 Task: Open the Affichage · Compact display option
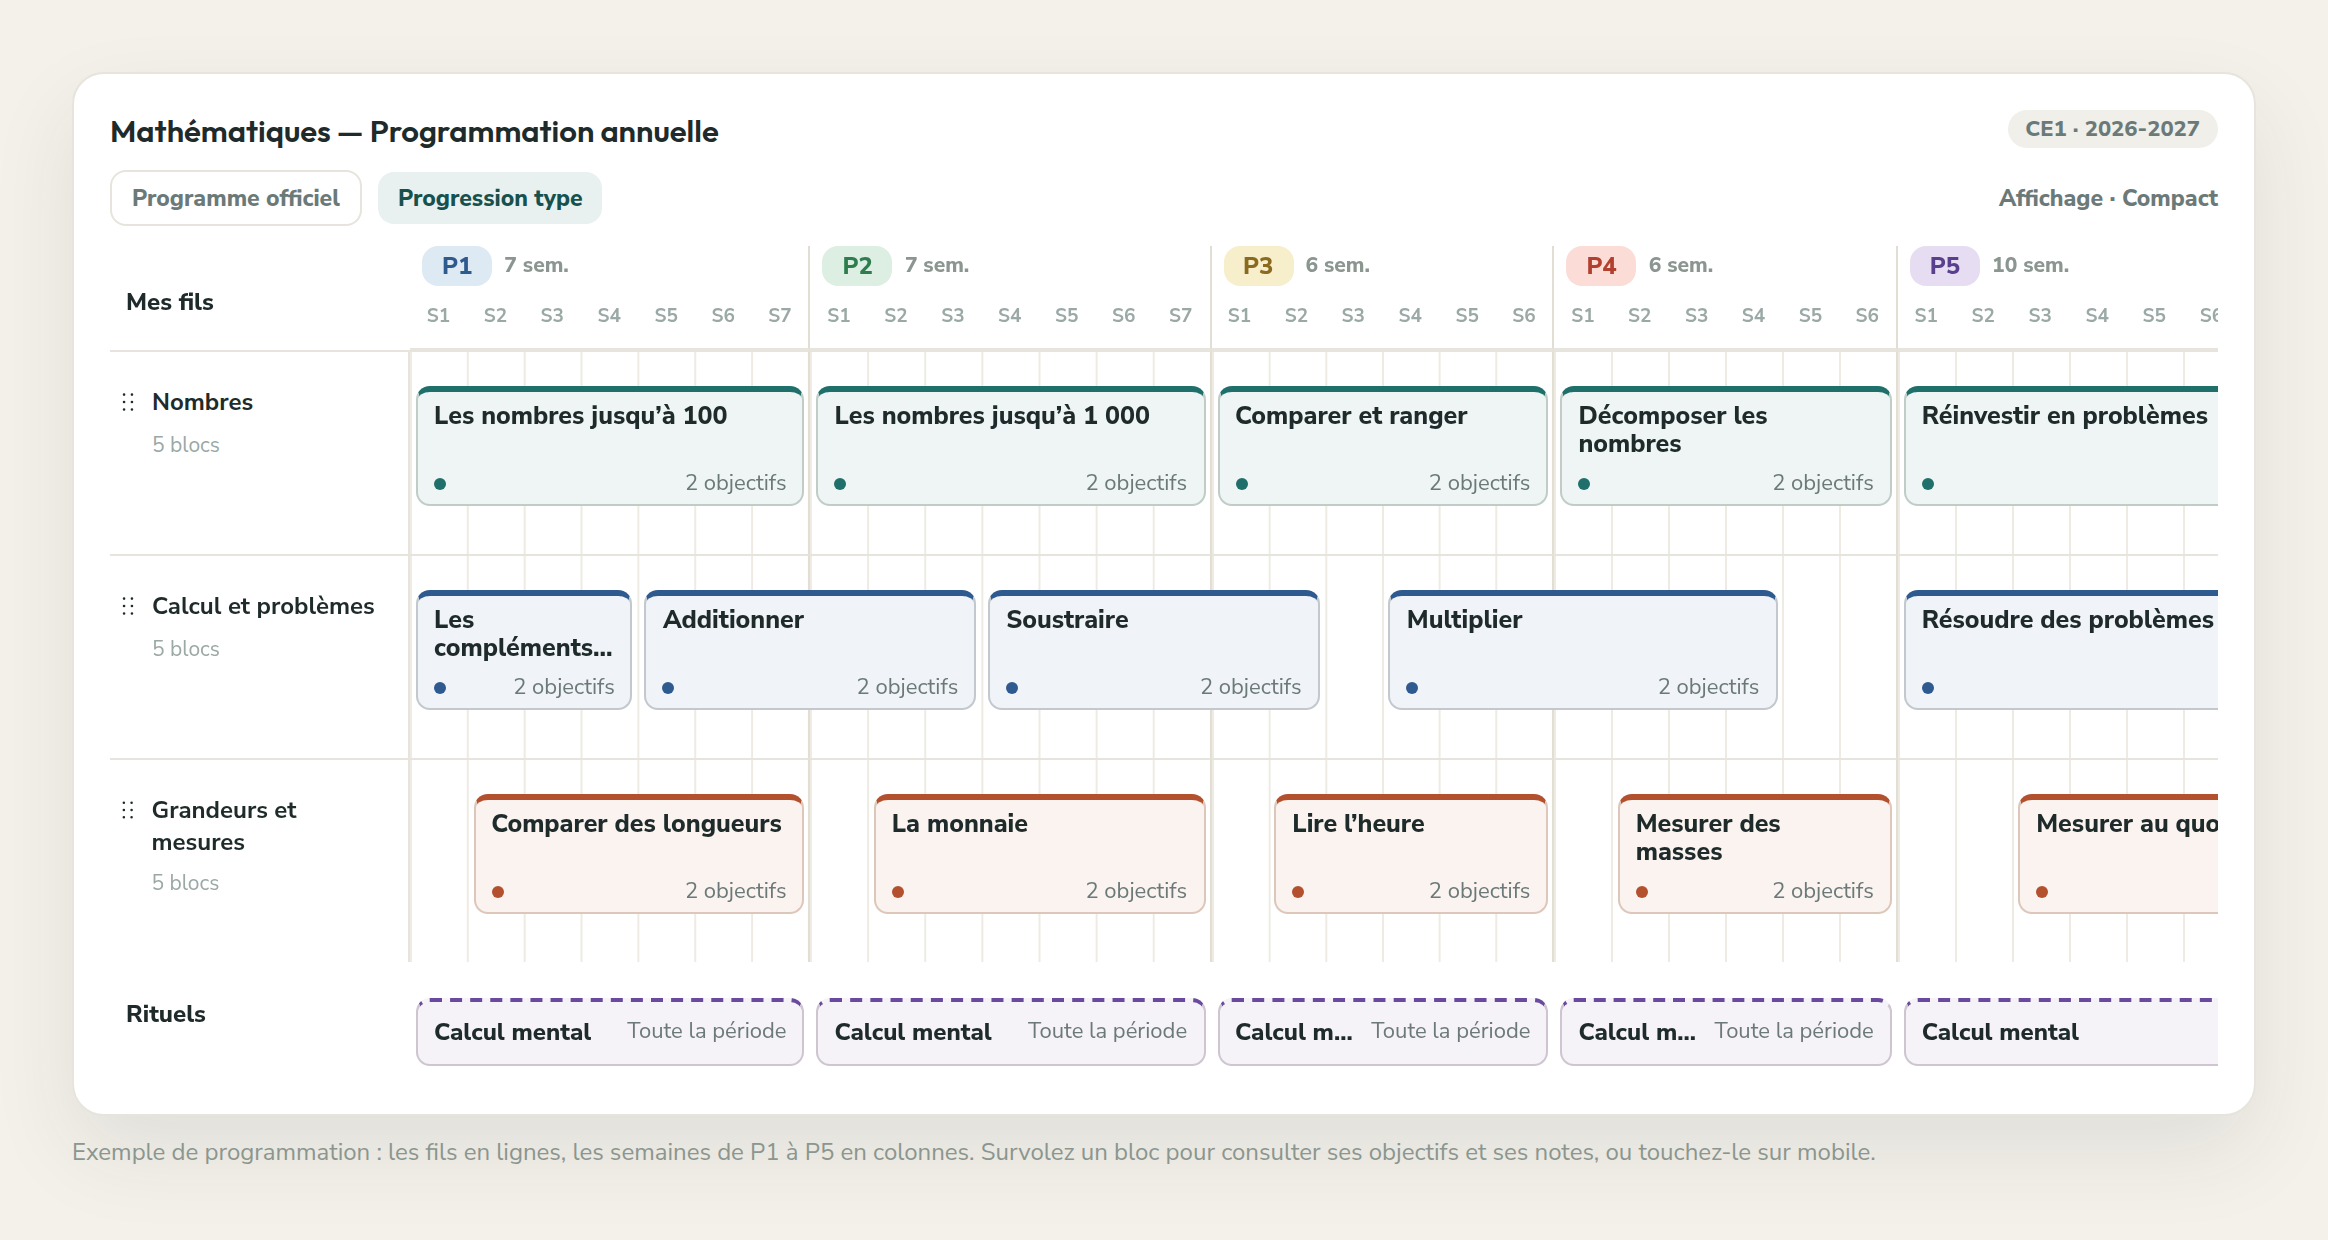point(2108,198)
